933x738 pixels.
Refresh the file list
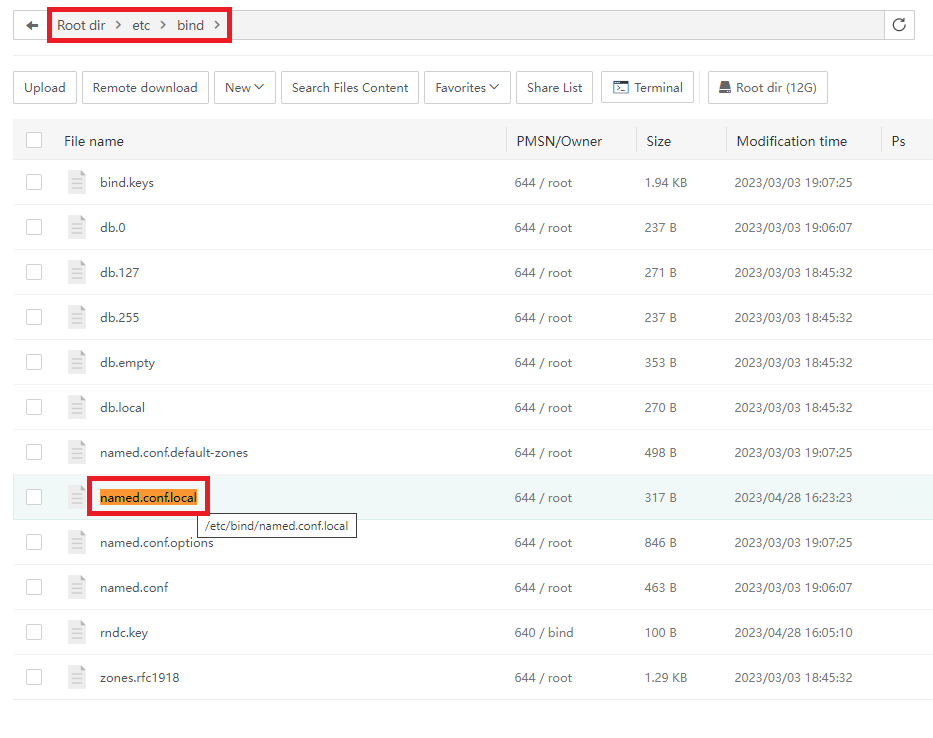pyautogui.click(x=899, y=25)
